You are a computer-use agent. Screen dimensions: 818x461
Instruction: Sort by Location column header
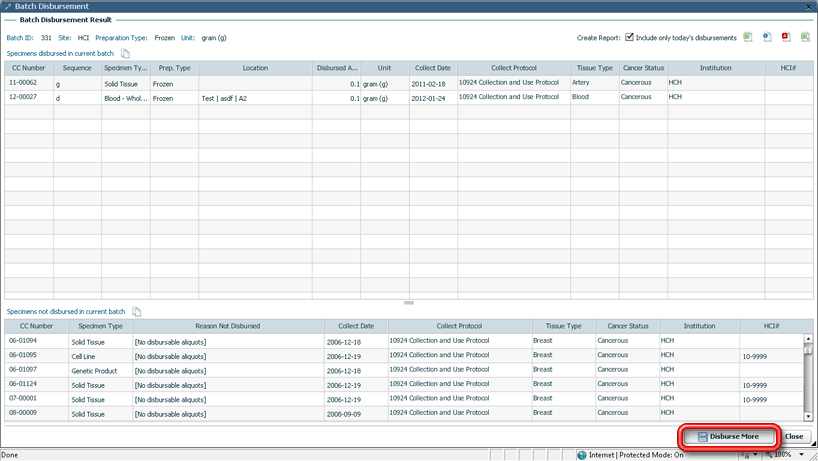click(255, 68)
